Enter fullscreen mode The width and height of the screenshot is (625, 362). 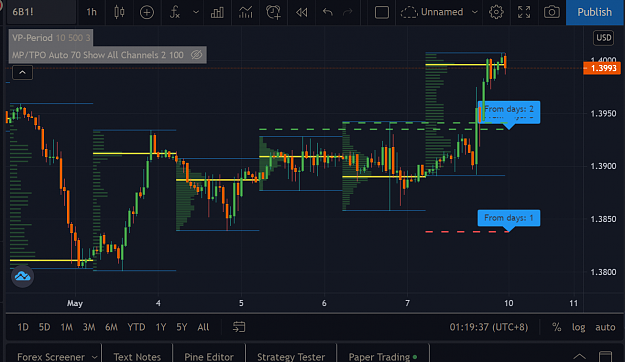click(524, 12)
